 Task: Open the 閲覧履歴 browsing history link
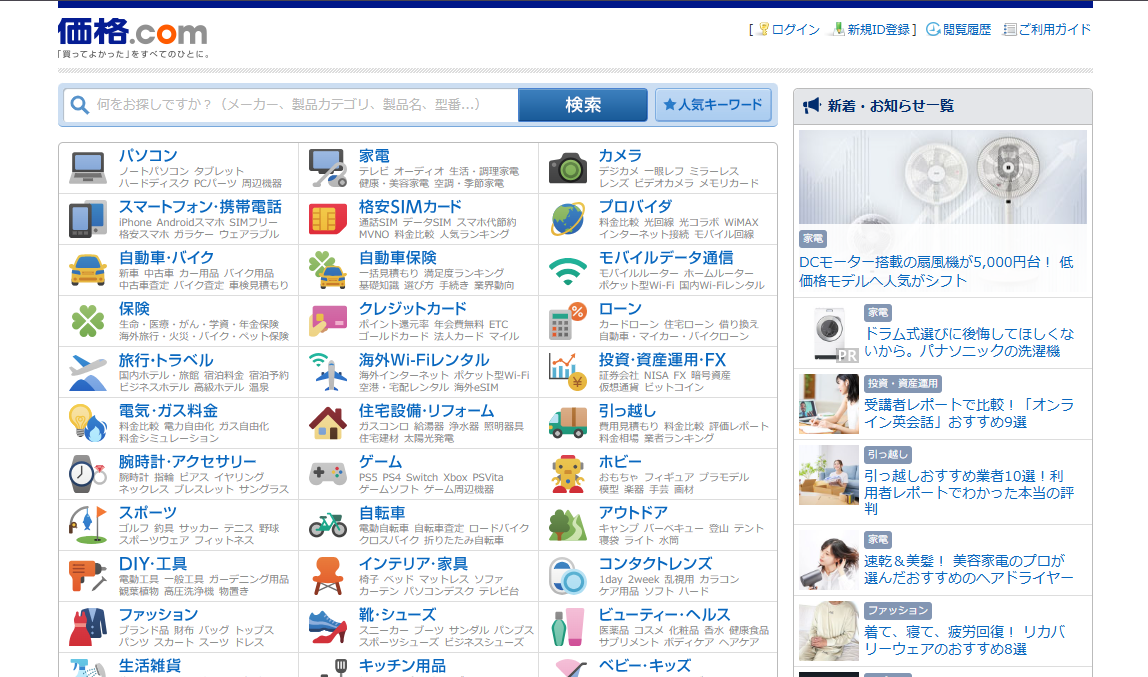tap(966, 30)
